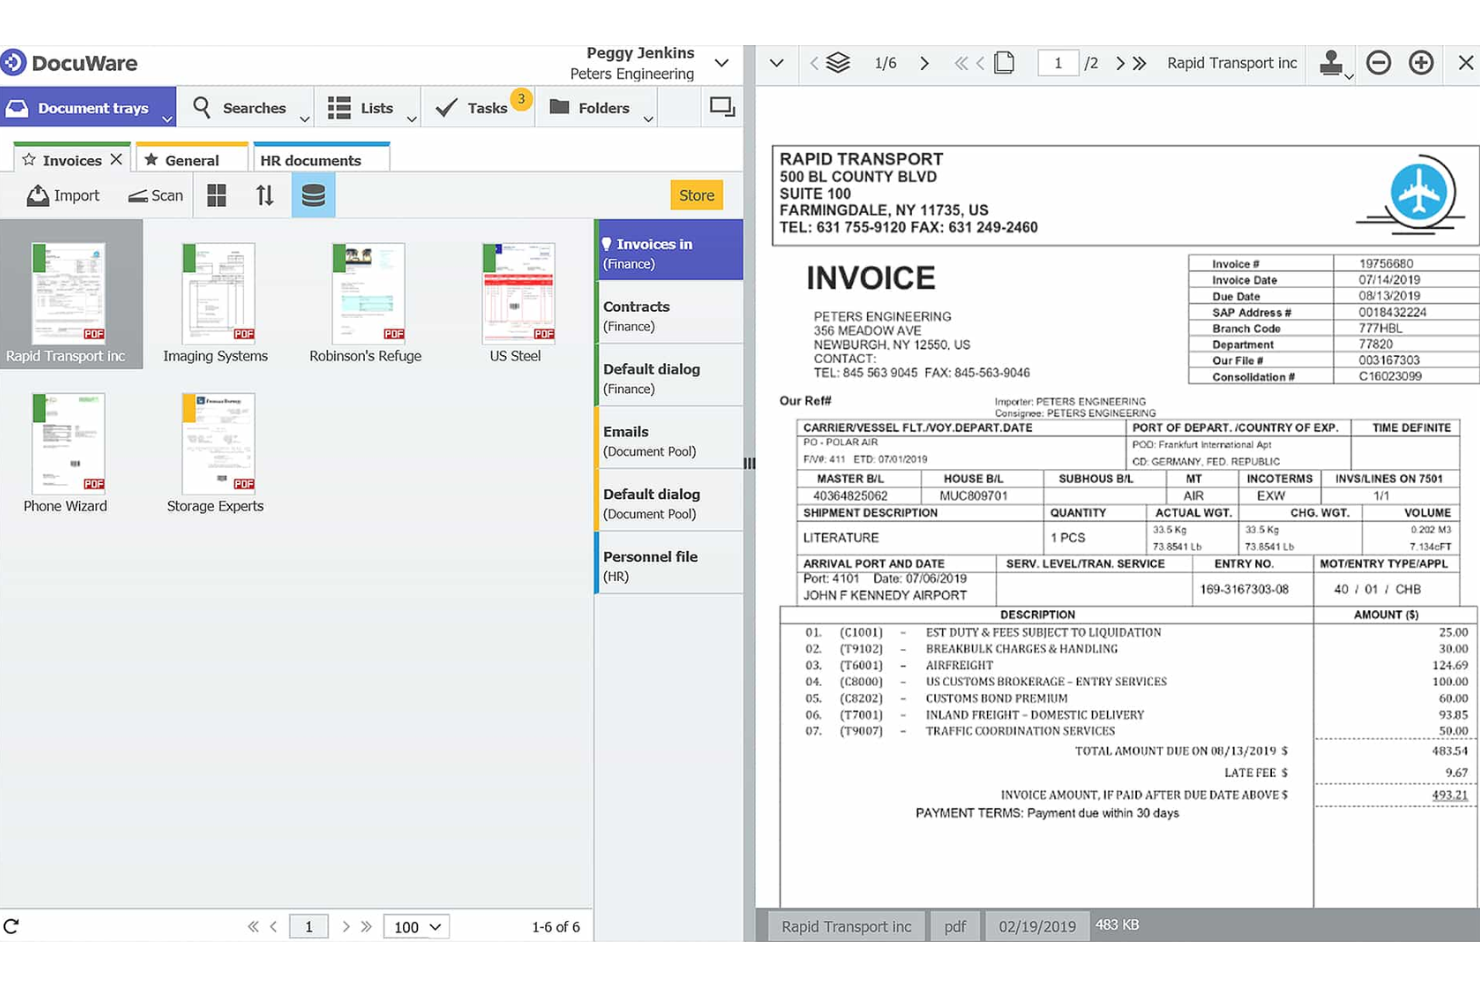Go to previous page in viewer

(x=980, y=63)
